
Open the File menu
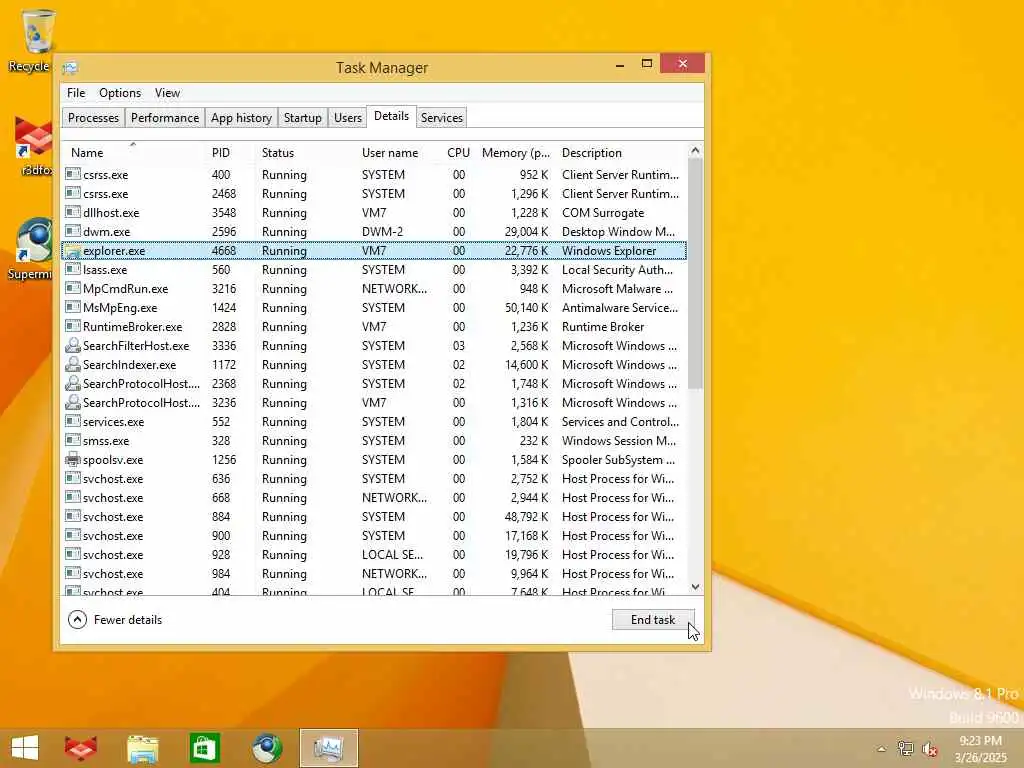[76, 93]
